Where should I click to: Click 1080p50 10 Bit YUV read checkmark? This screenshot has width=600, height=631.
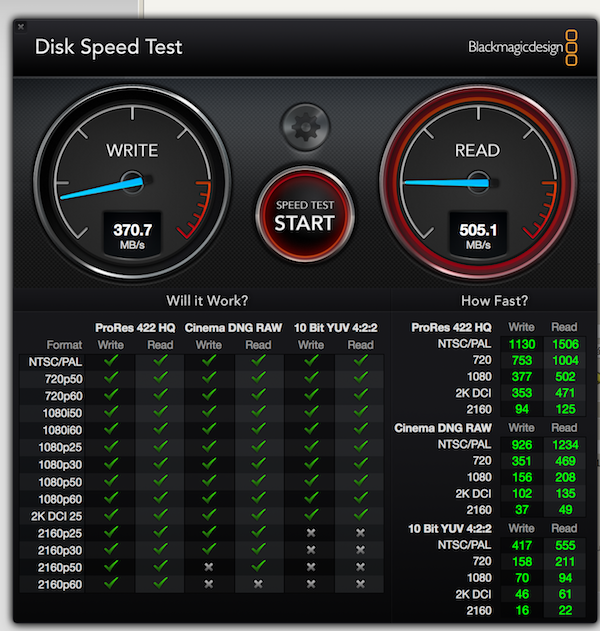pos(361,480)
